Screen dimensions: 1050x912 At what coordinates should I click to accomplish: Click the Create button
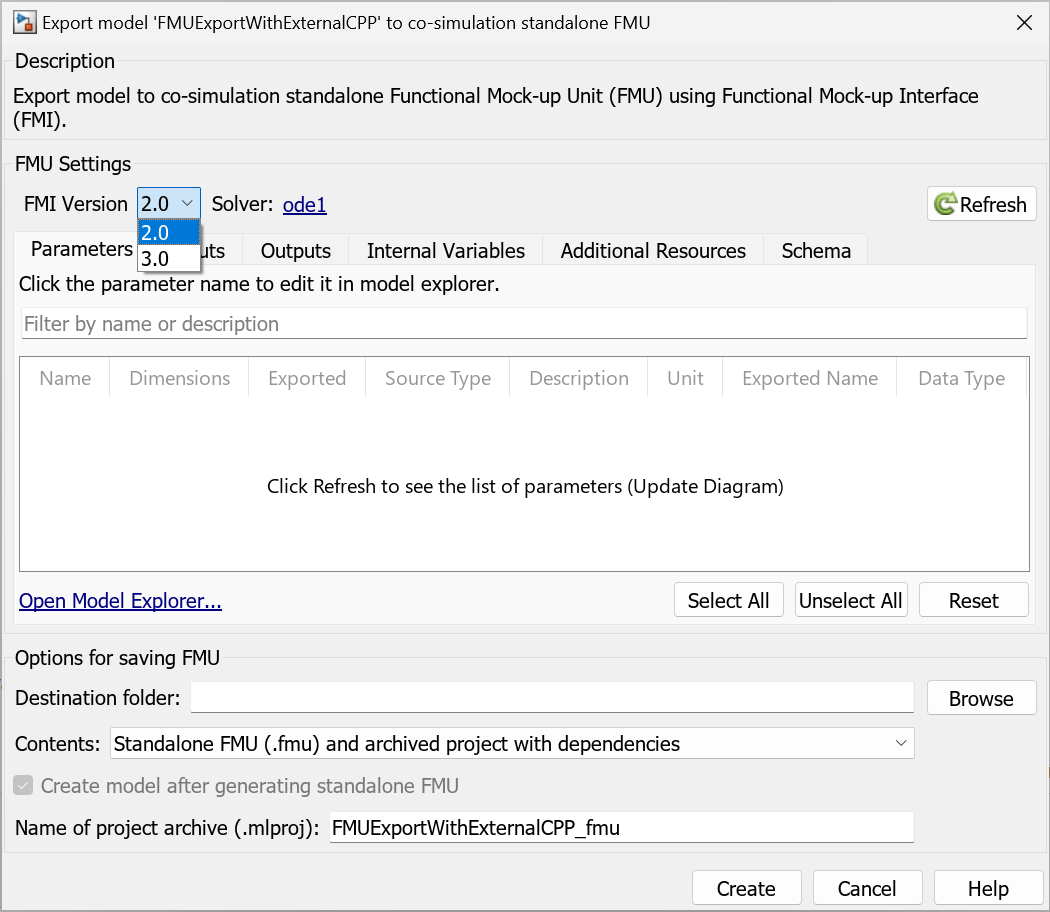[x=746, y=888]
